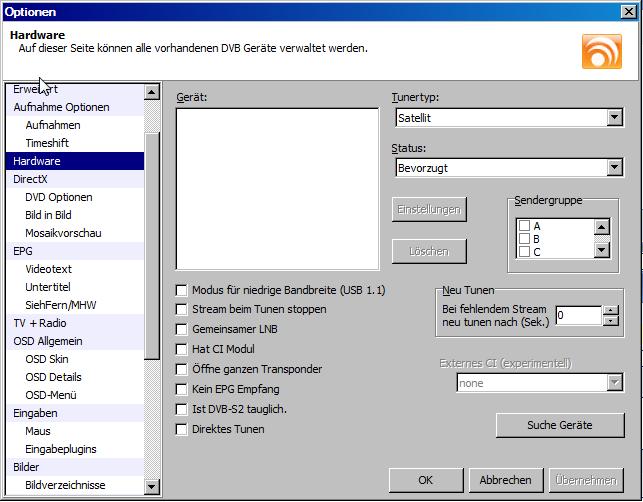Select DirectX in the options tree
The image size is (643, 502).
(x=31, y=179)
